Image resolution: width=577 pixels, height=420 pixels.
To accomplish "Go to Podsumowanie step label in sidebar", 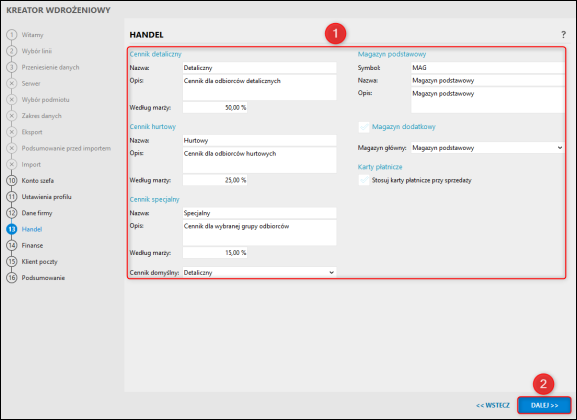I will 43,278.
